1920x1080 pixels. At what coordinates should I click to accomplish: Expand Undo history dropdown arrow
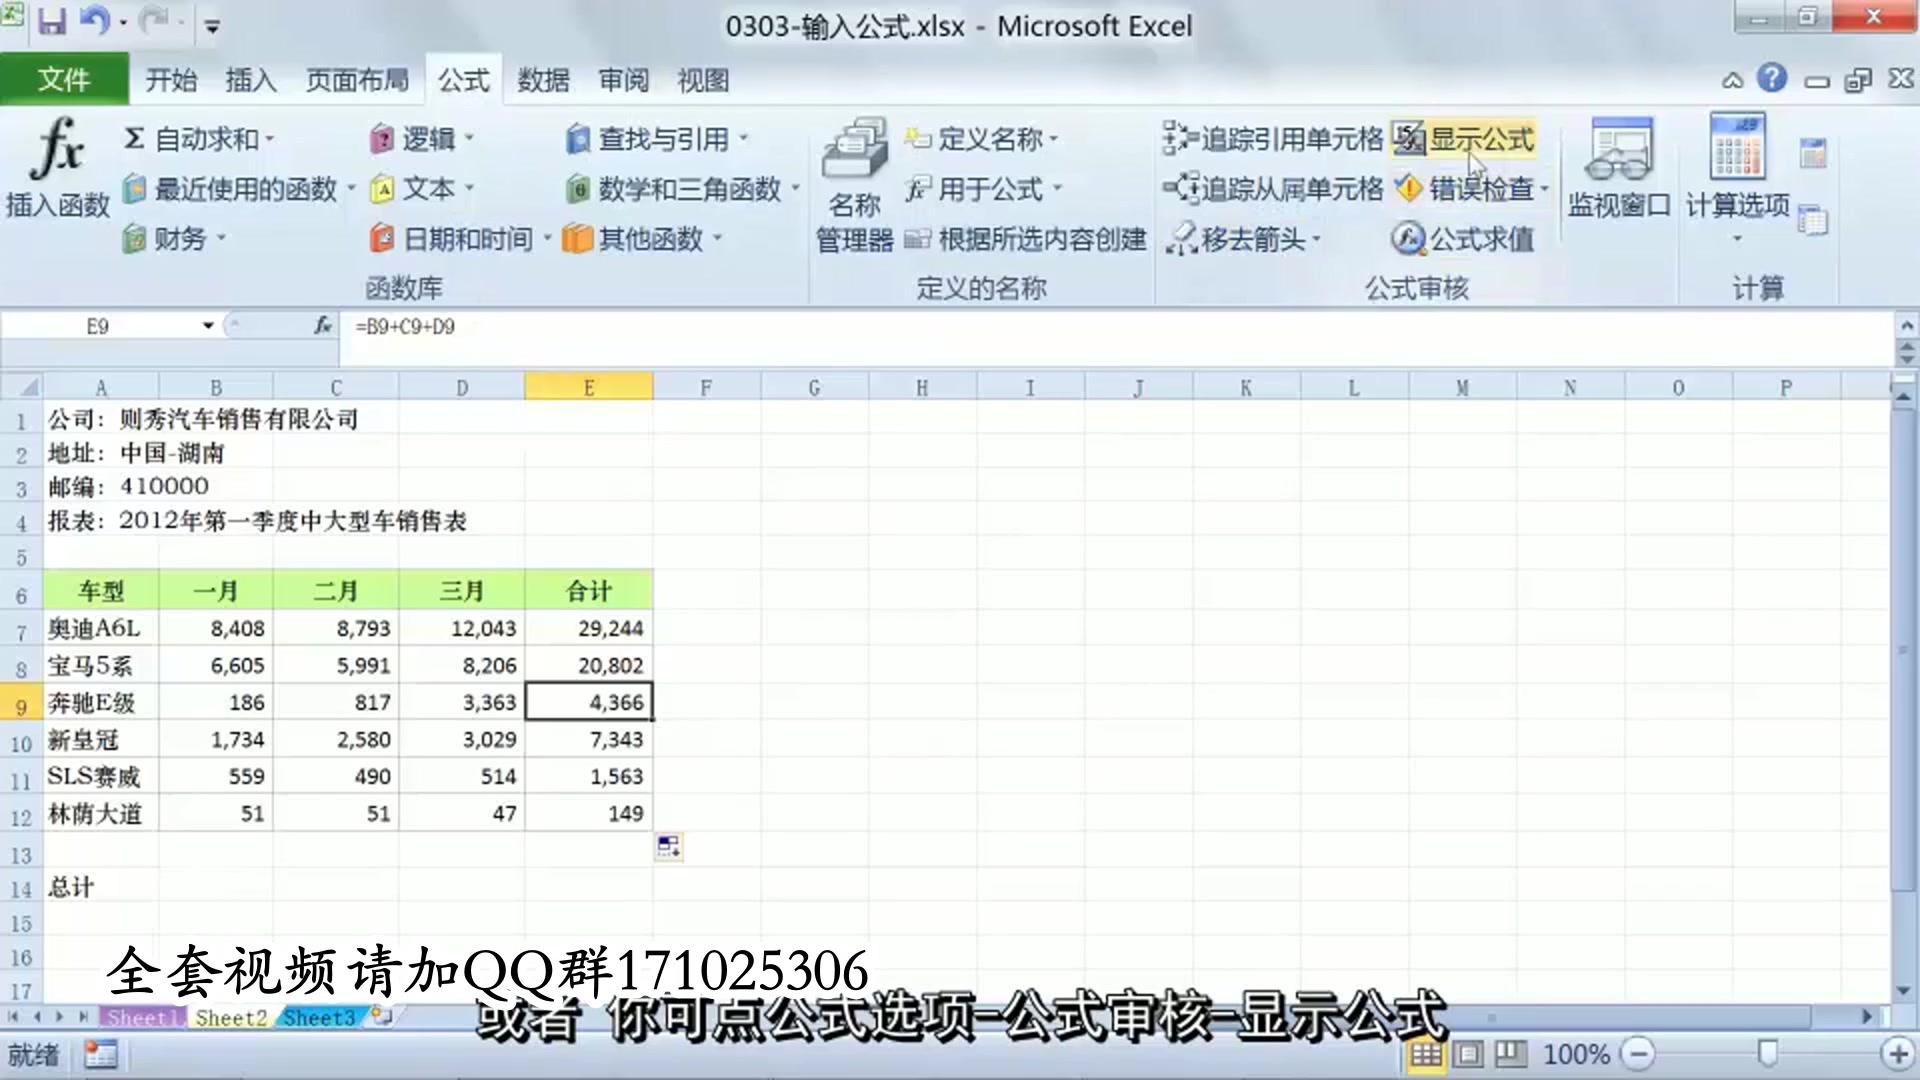click(123, 23)
